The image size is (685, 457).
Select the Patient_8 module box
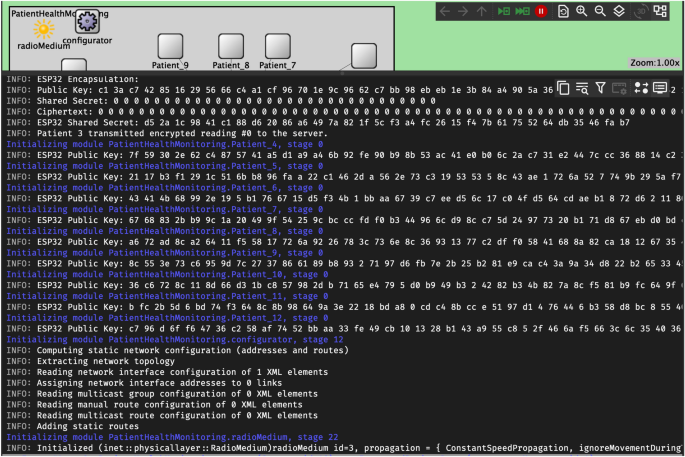pyautogui.click(x=231, y=46)
